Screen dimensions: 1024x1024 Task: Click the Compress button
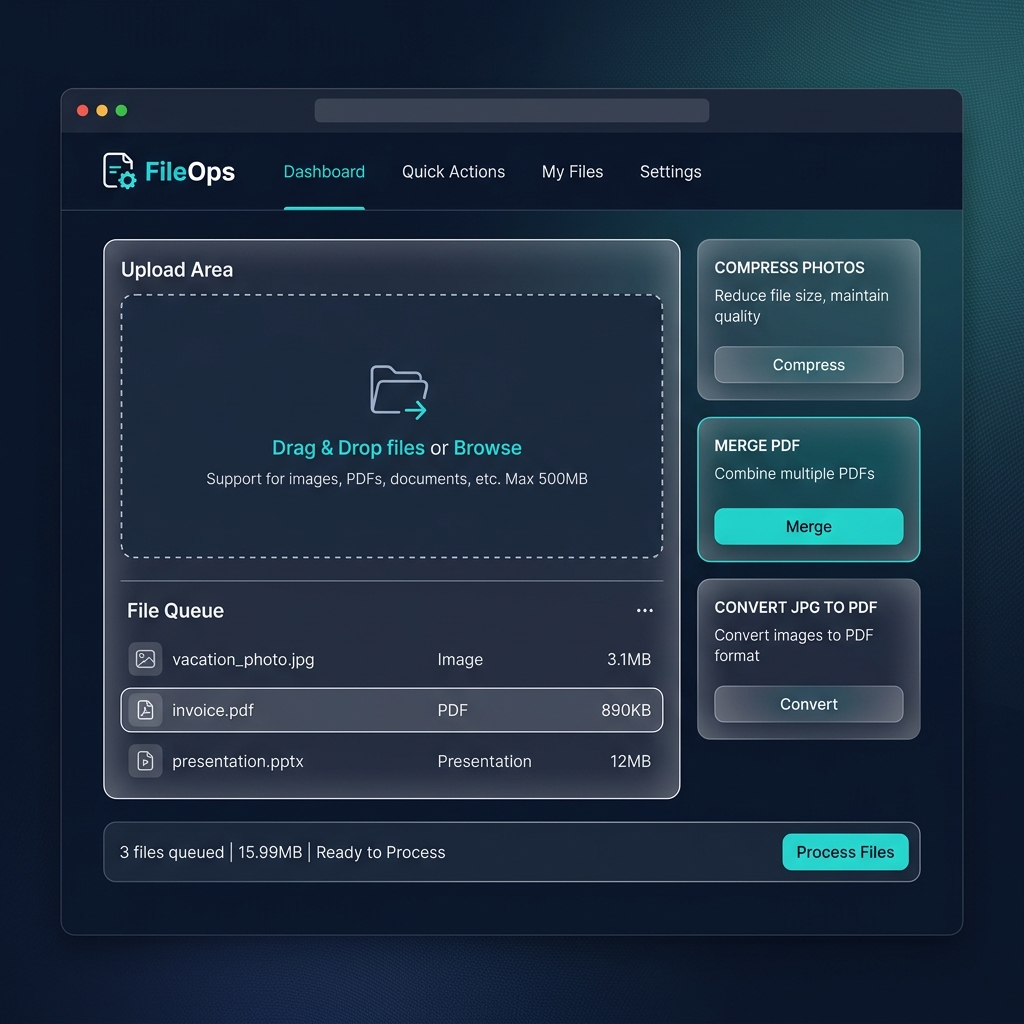808,364
